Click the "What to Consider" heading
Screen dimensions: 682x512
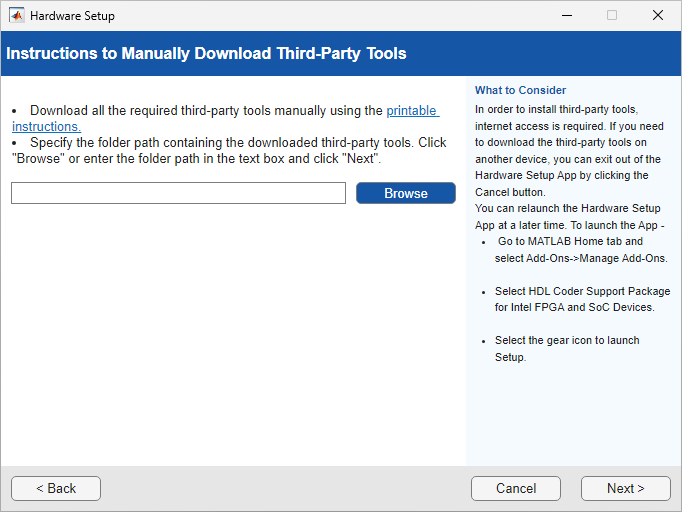(x=520, y=90)
